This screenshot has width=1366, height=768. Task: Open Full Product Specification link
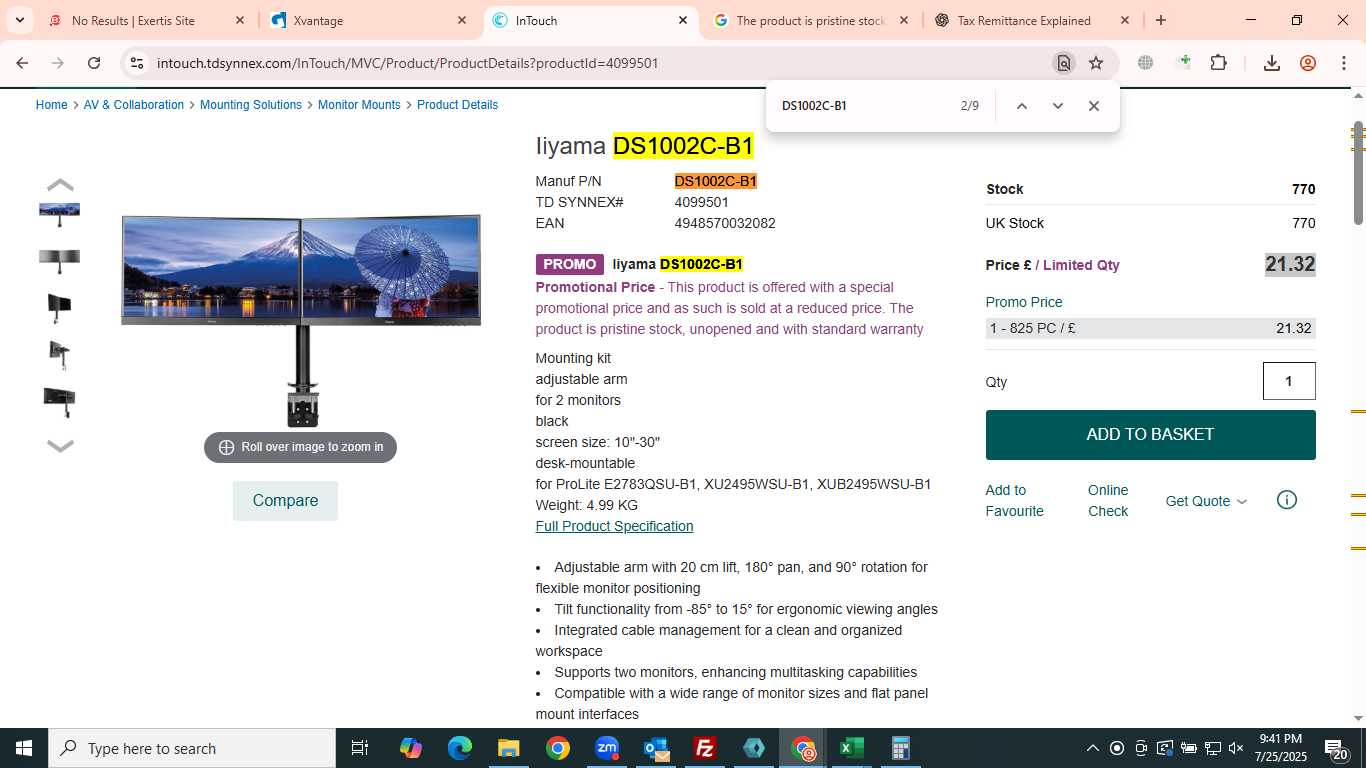[614, 526]
